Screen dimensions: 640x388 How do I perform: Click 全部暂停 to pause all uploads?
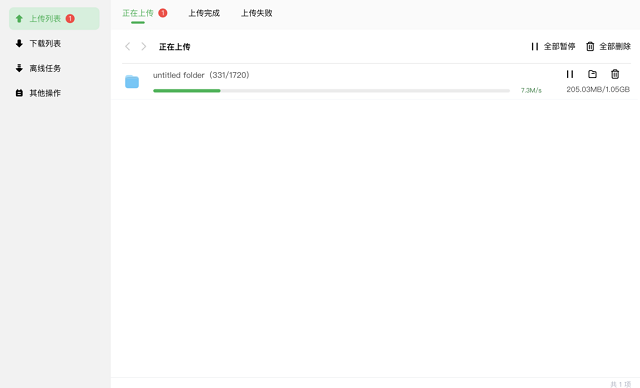553,47
